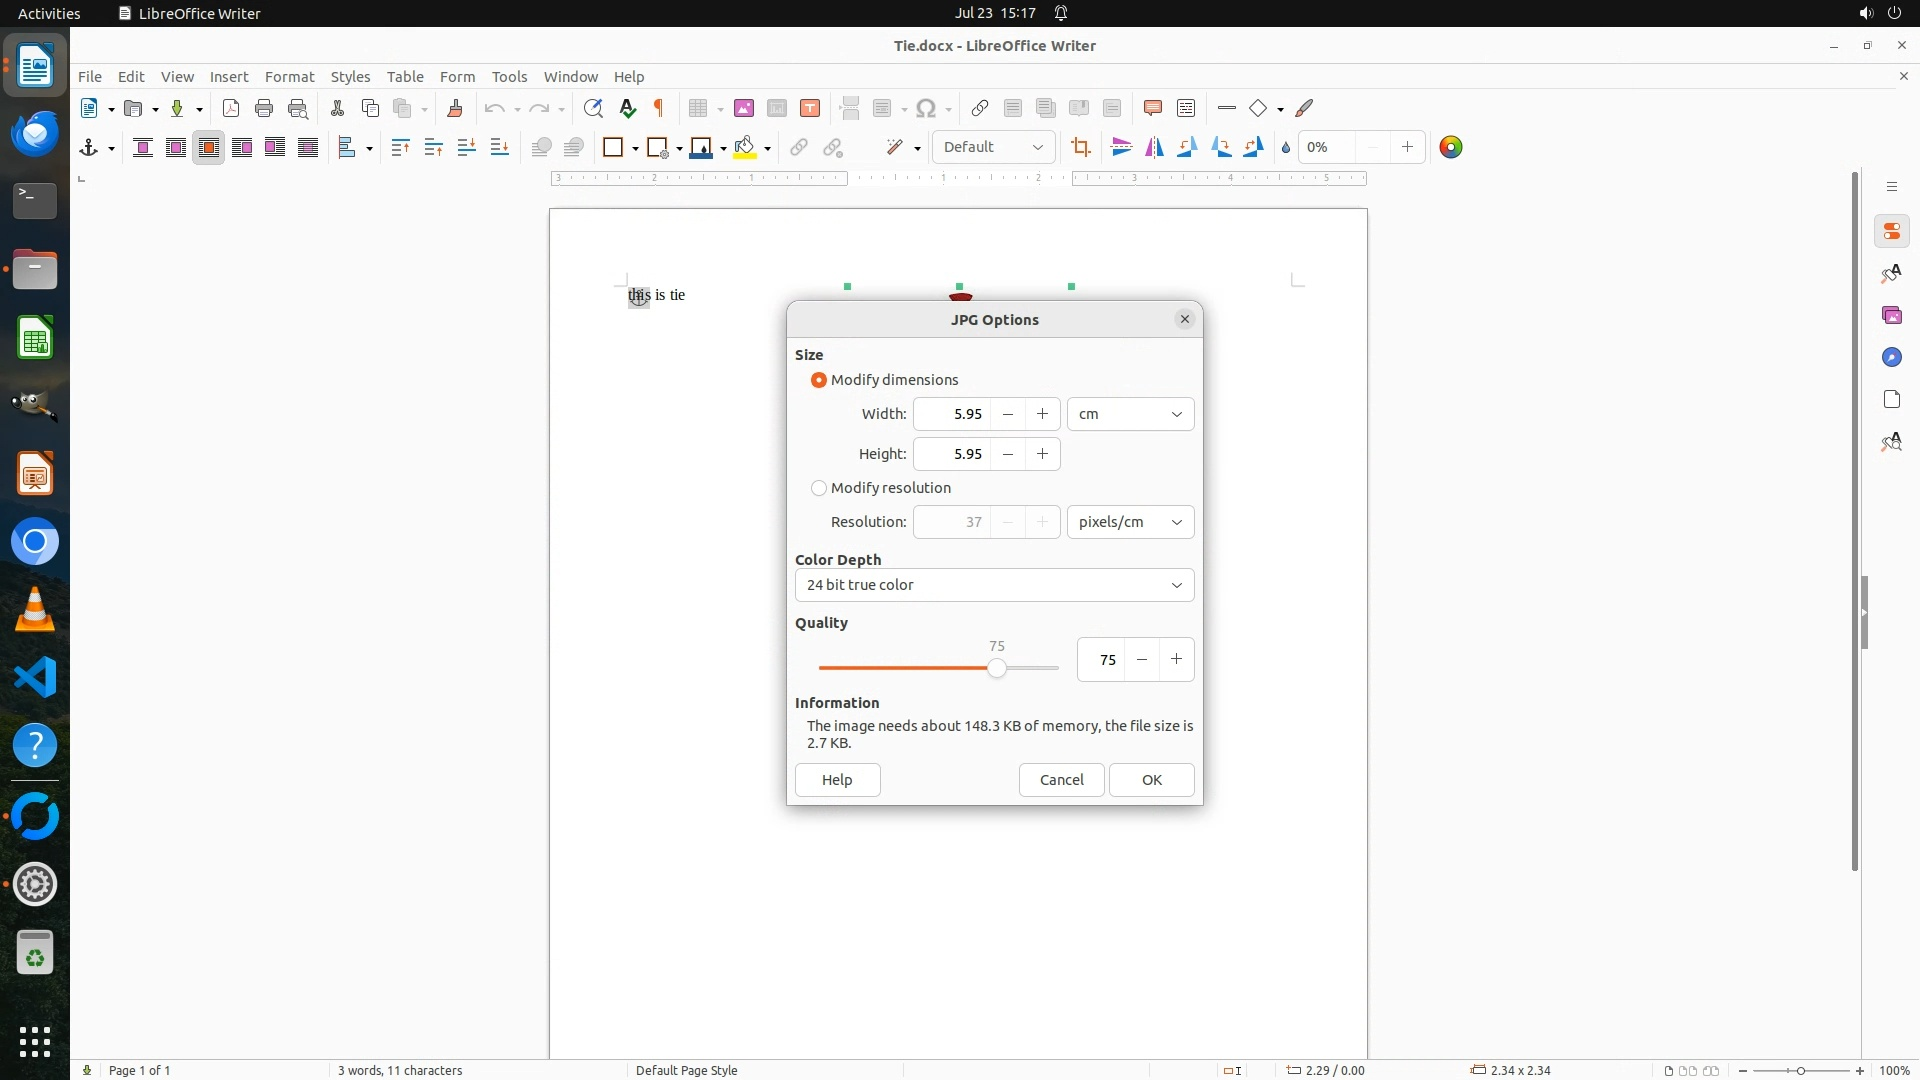Click the Insert Special Character omega icon
Viewport: 1920px width, 1080px height.
pos(926,108)
